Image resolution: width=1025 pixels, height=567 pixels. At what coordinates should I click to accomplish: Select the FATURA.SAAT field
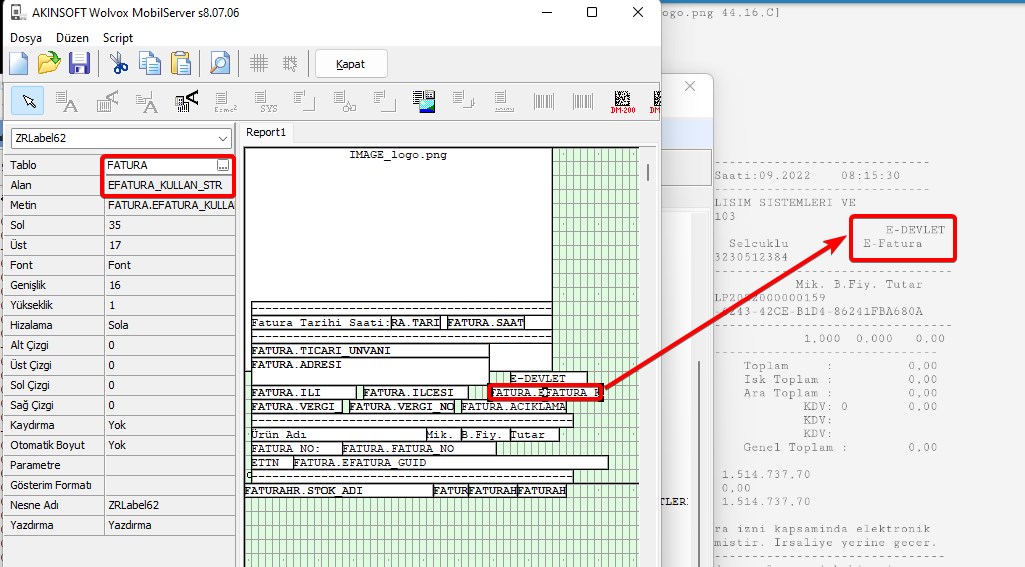(486, 322)
